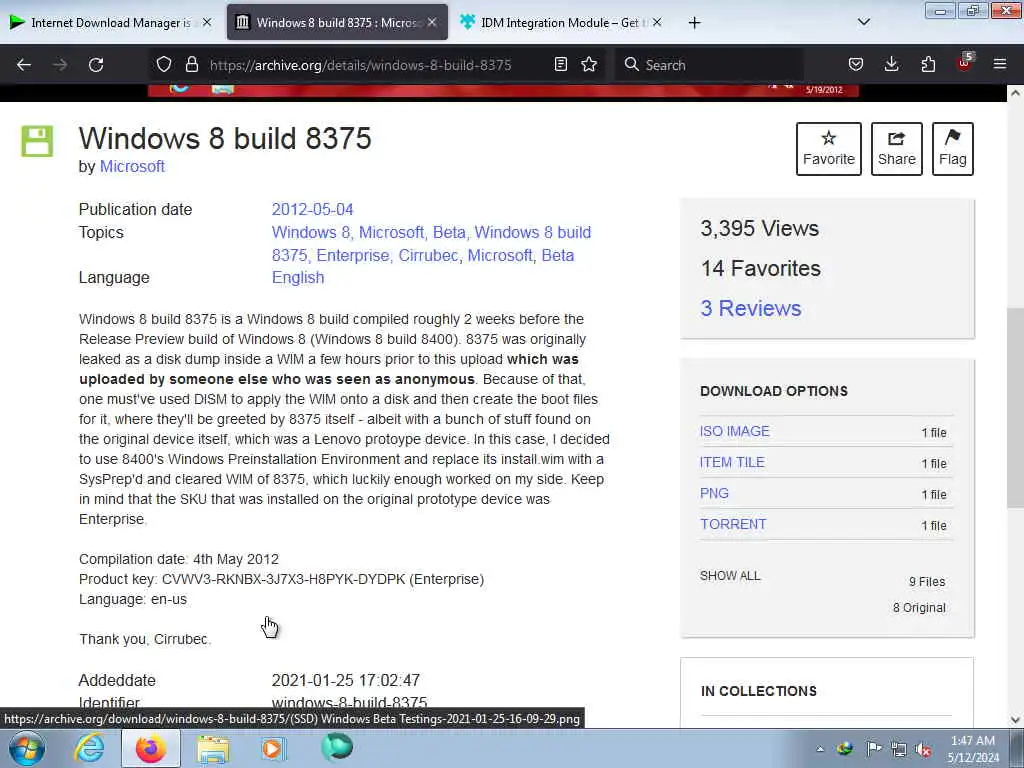Open the PNG download option
The height and width of the screenshot is (768, 1024).
(x=714, y=494)
